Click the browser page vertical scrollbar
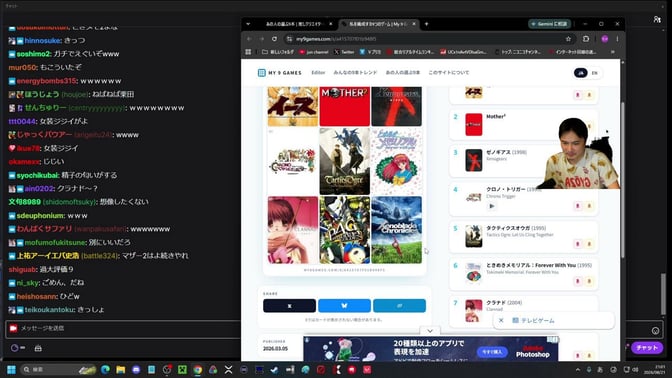The width and height of the screenshot is (672, 378). pyautogui.click(x=622, y=180)
